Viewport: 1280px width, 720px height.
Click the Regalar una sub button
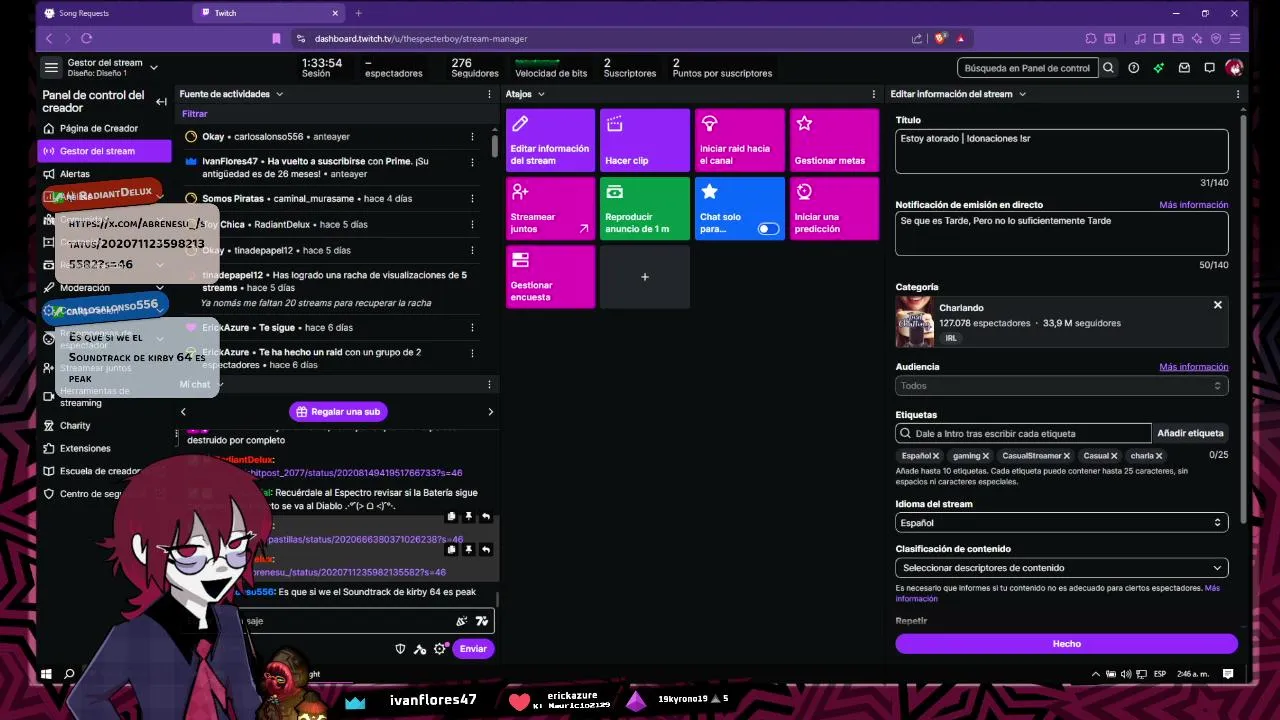pos(337,412)
